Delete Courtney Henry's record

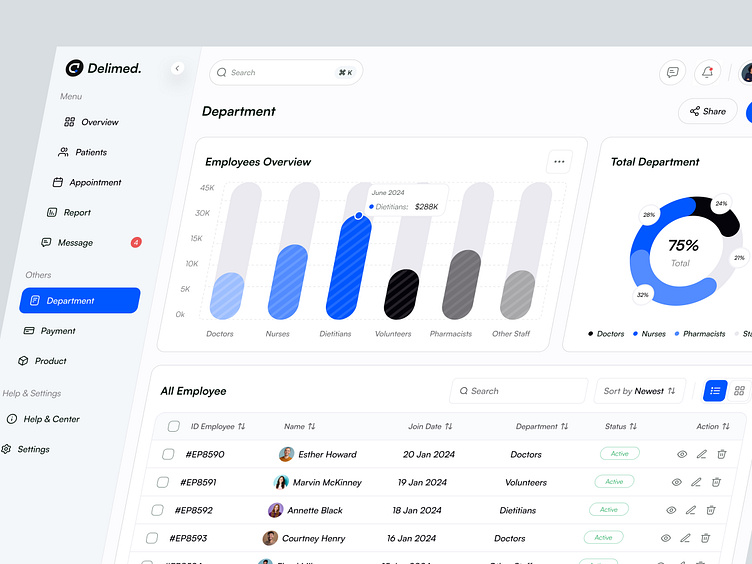point(705,538)
